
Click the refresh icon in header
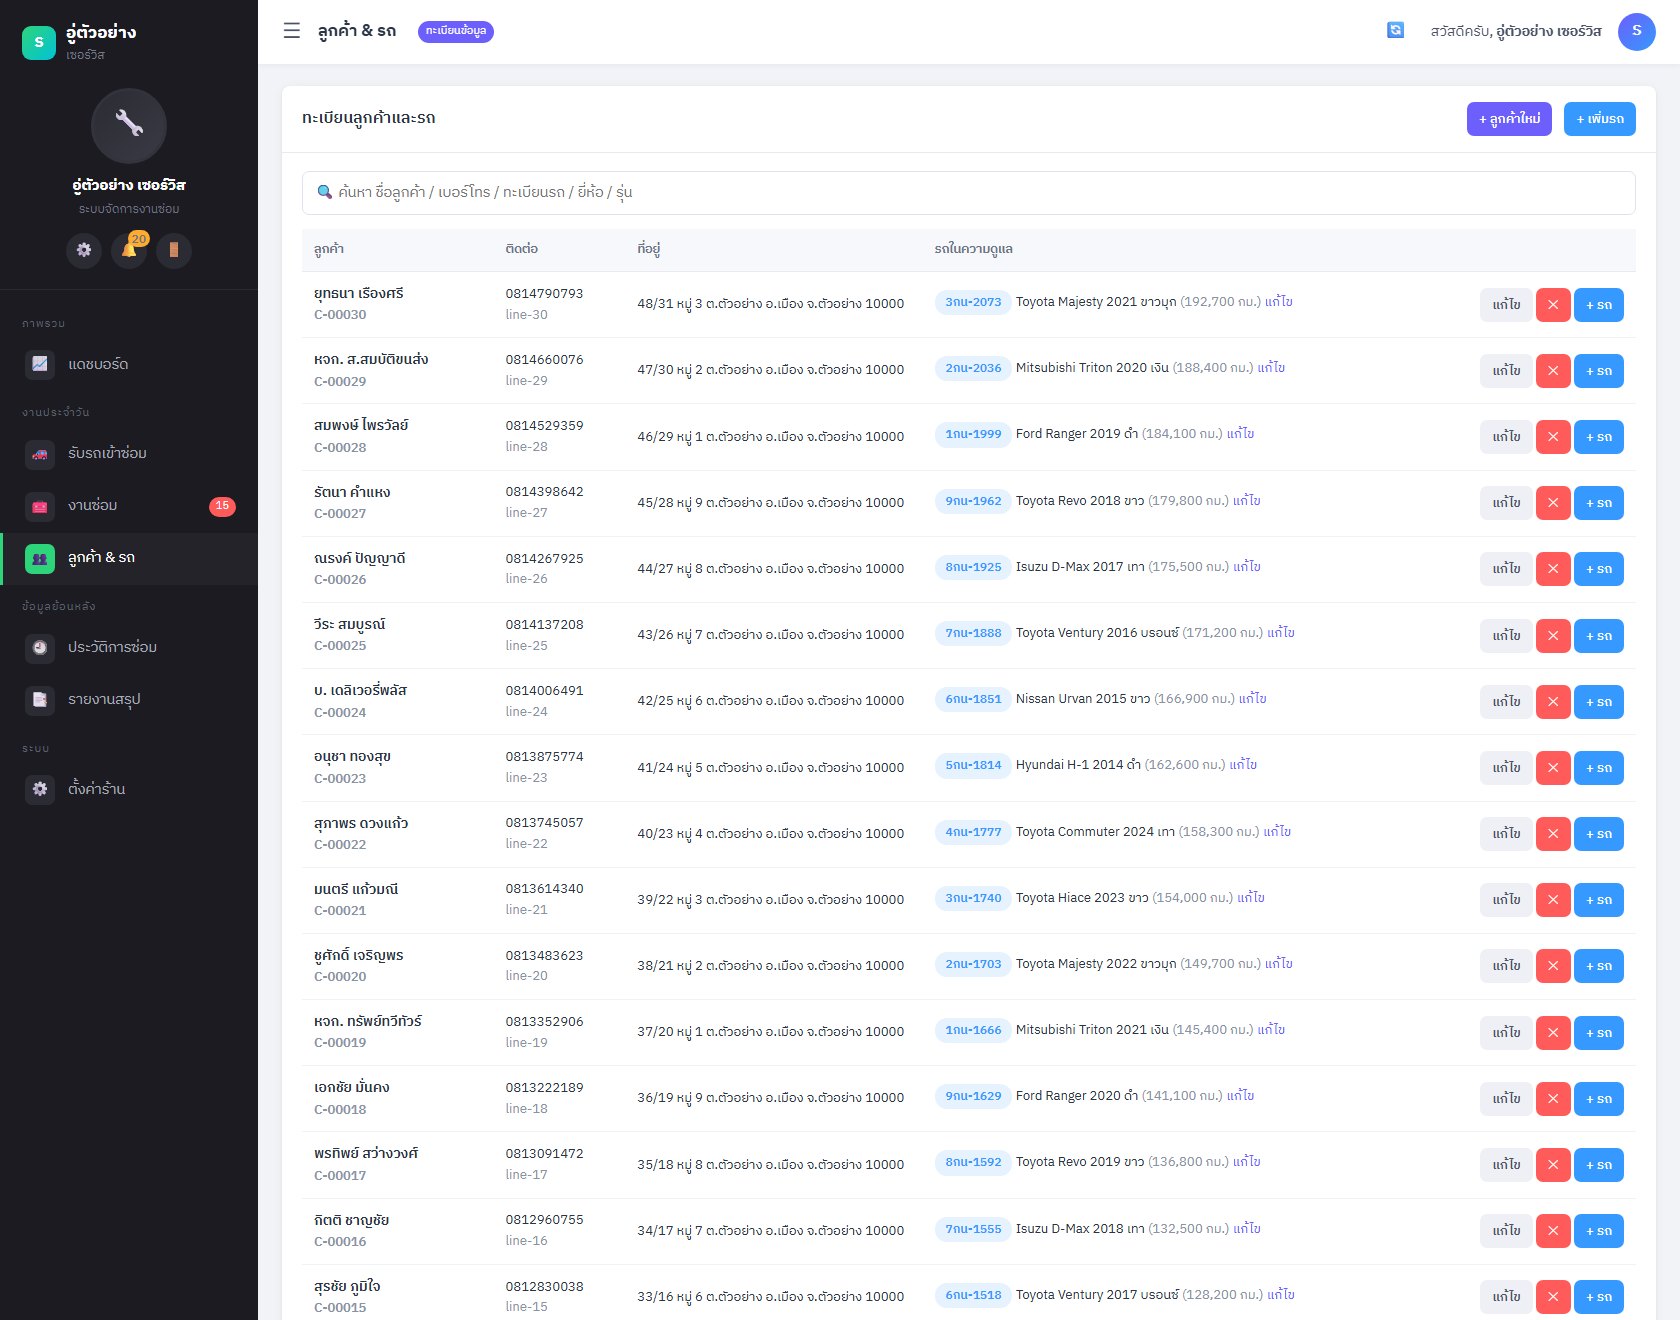[1395, 31]
